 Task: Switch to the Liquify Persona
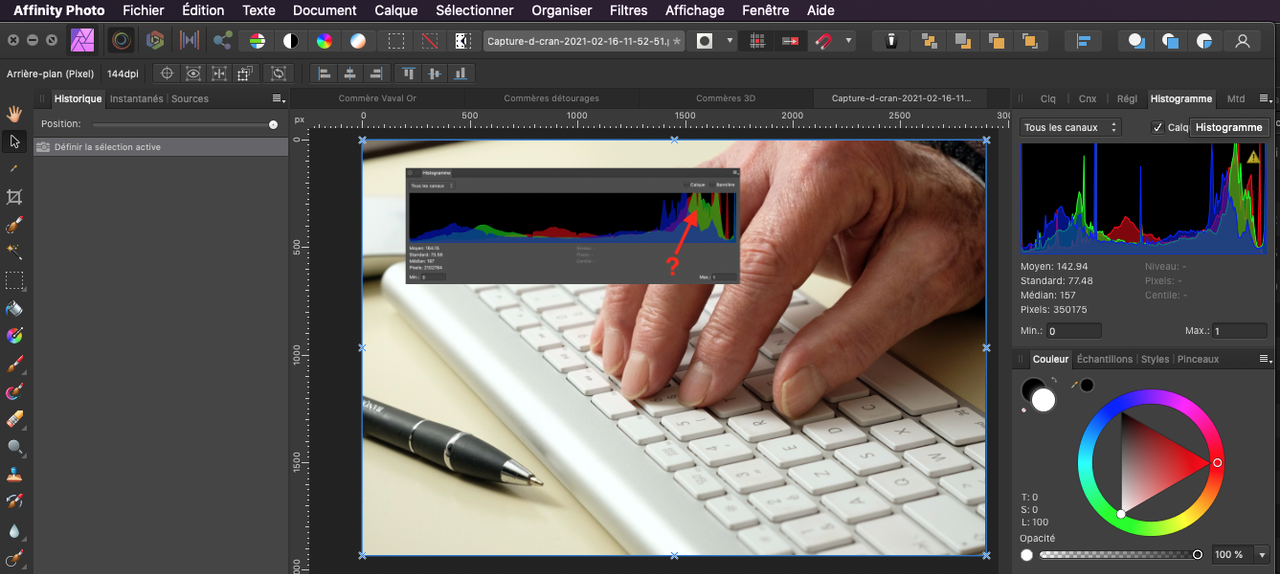point(121,41)
